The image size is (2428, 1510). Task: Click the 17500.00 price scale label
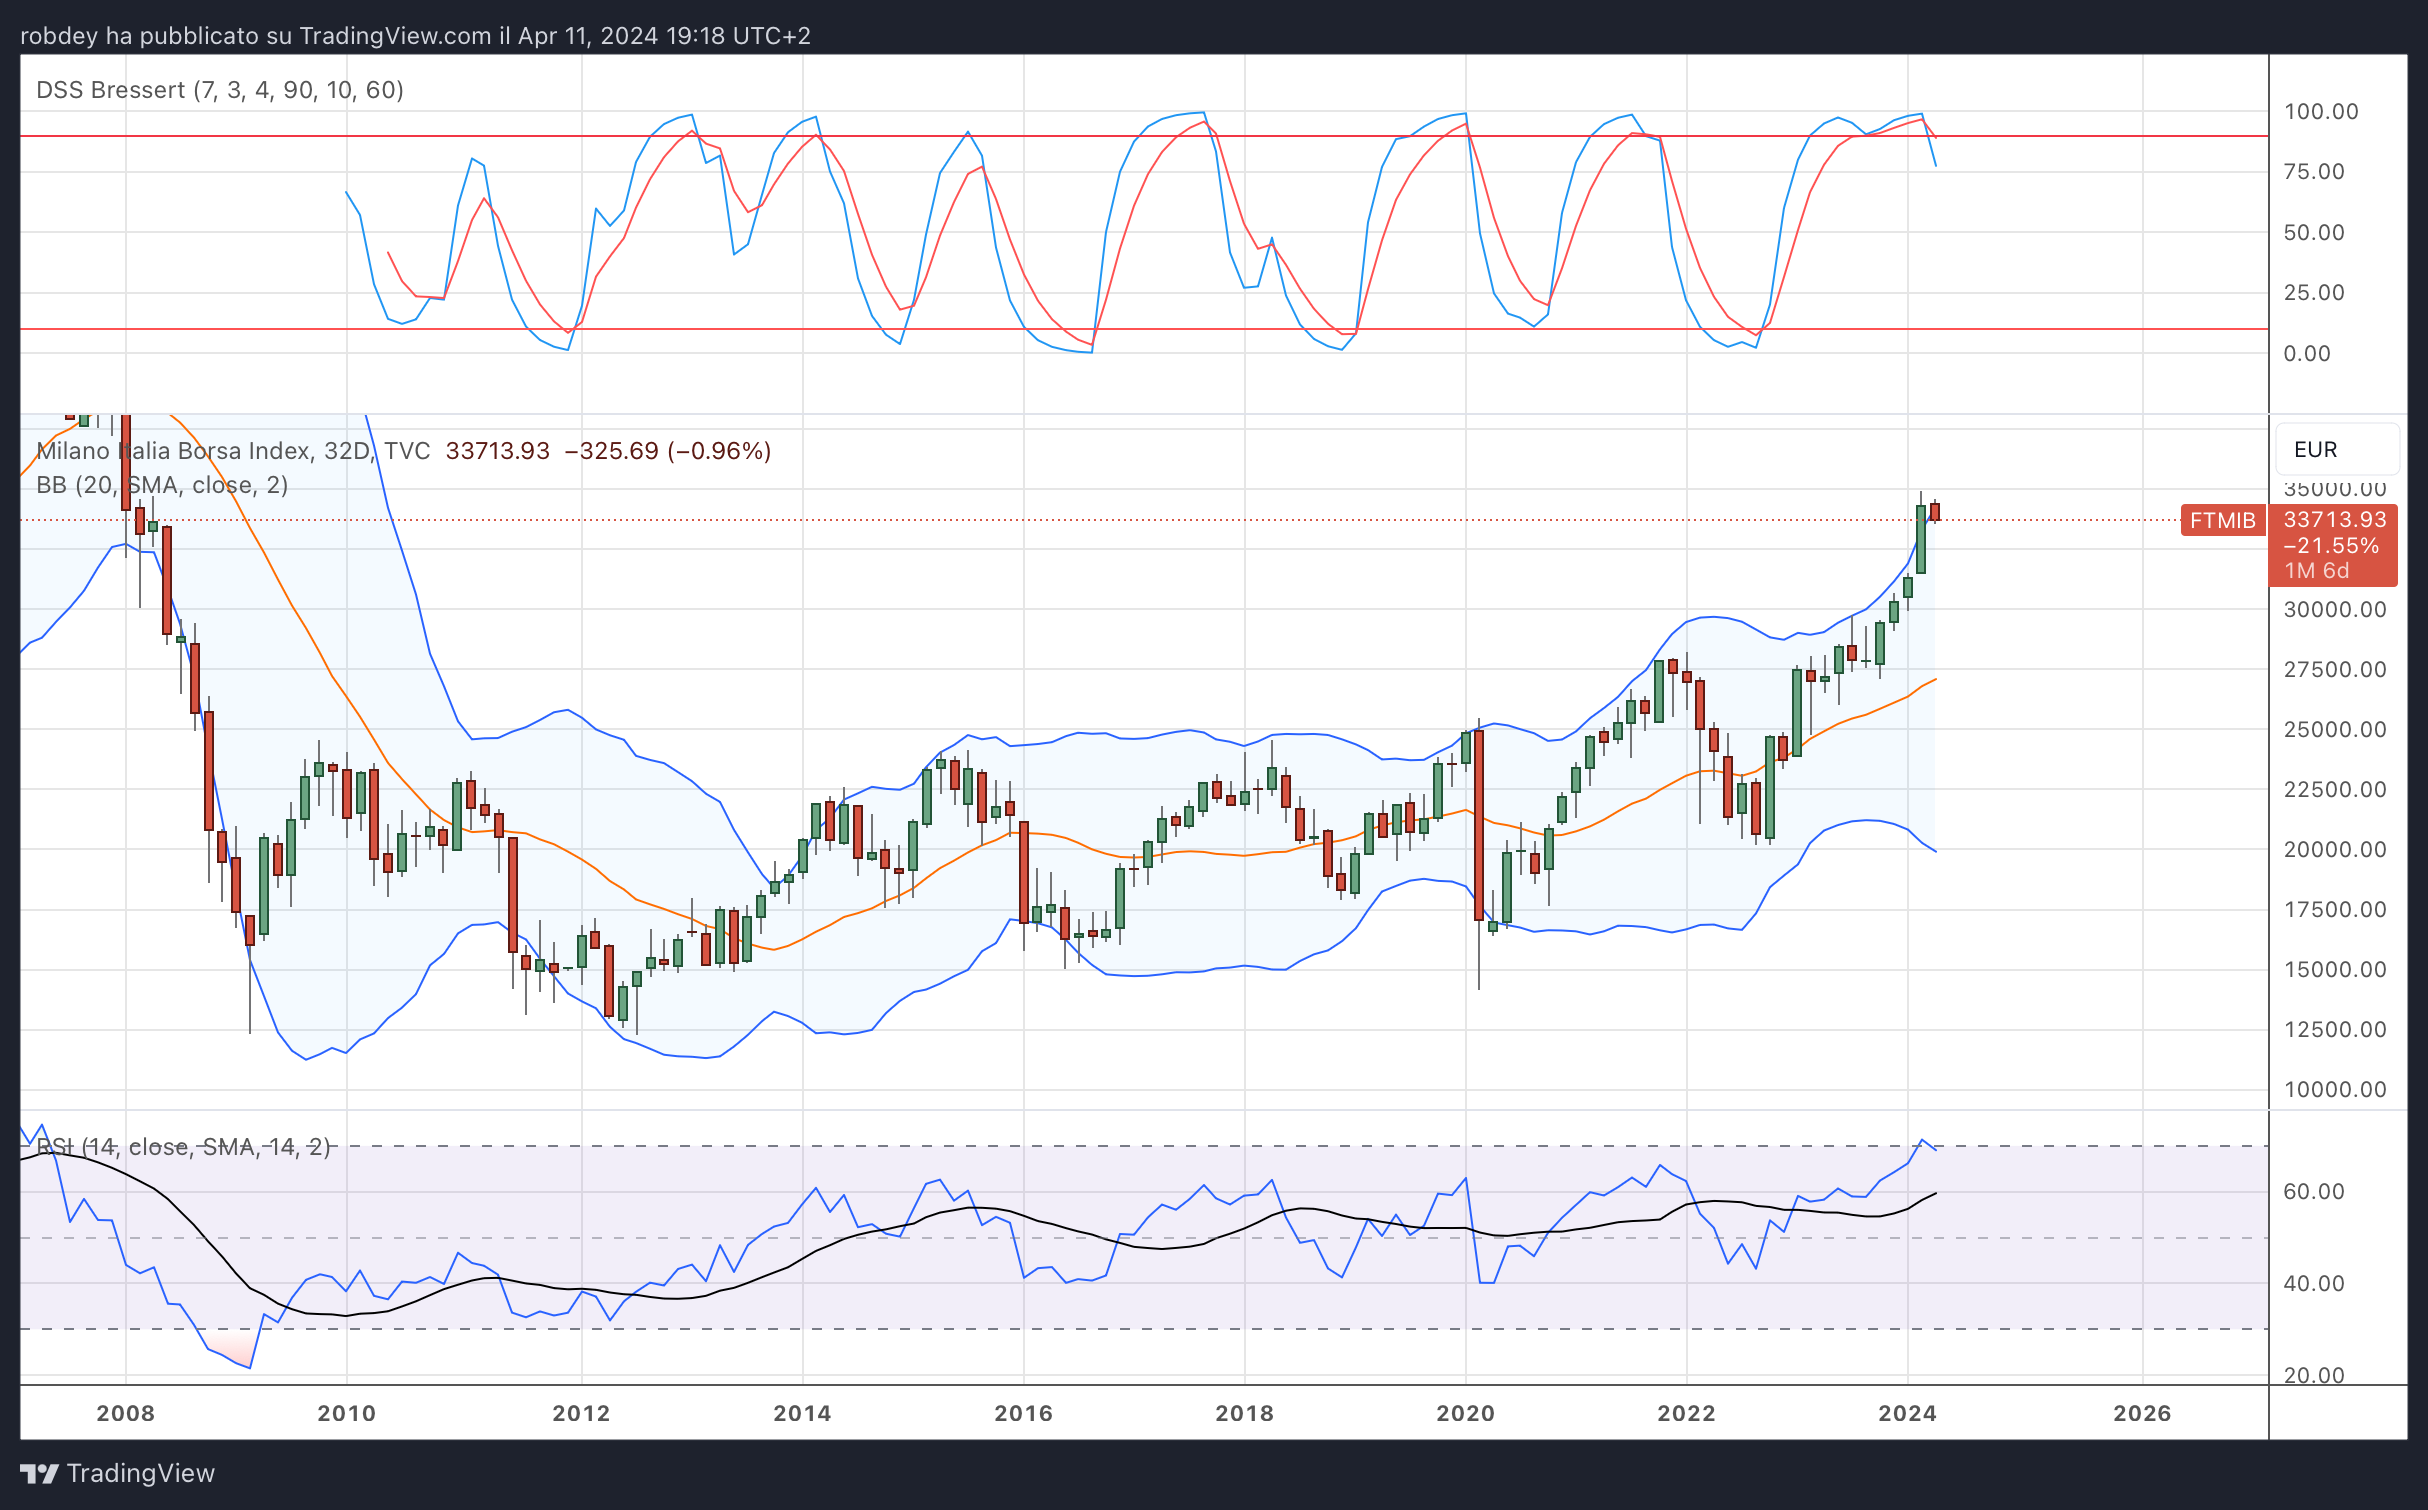click(2335, 909)
